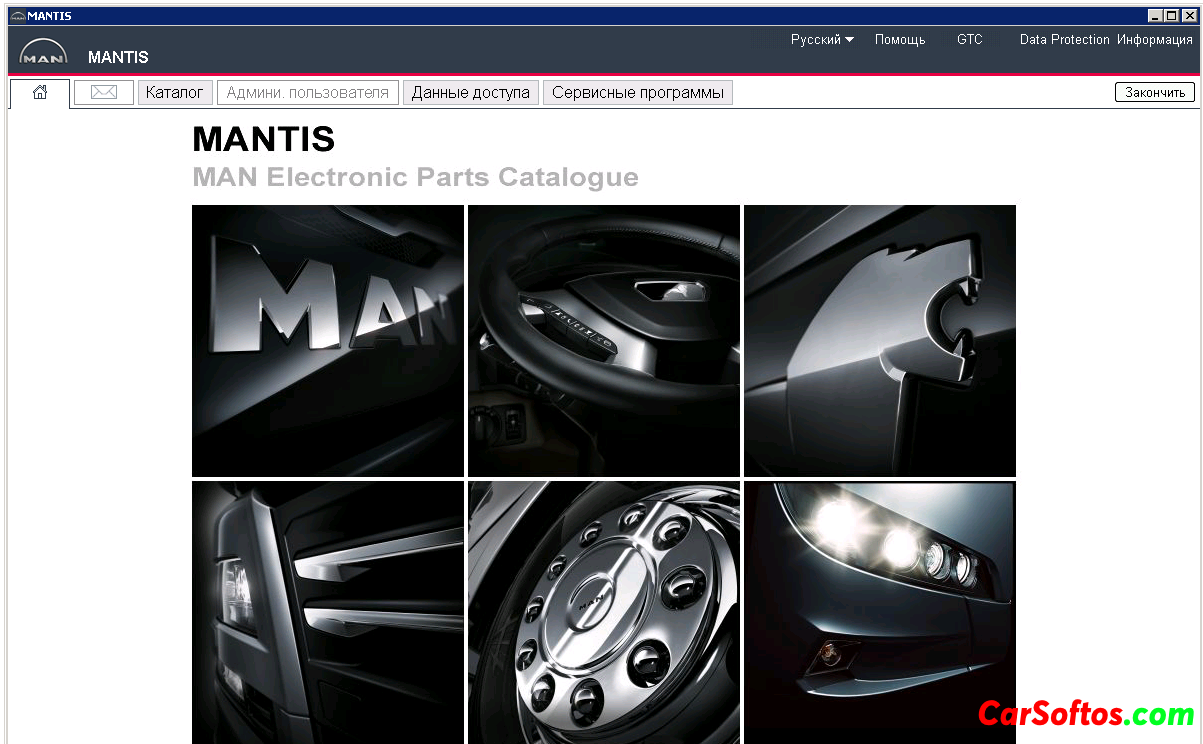Click the GTC link
1203x744 pixels.
[x=969, y=40]
